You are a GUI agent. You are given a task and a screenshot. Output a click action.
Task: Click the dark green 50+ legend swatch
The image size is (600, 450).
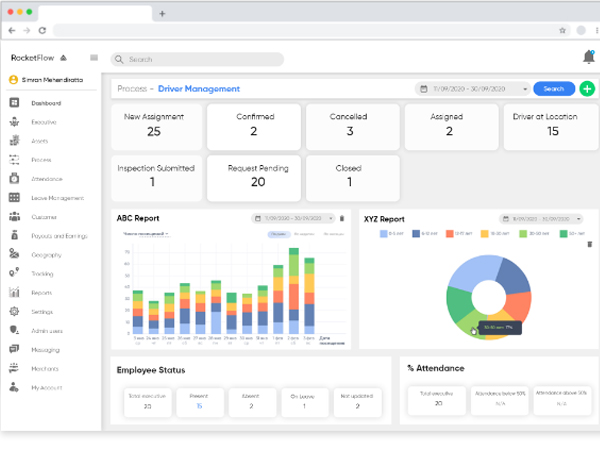click(x=563, y=234)
